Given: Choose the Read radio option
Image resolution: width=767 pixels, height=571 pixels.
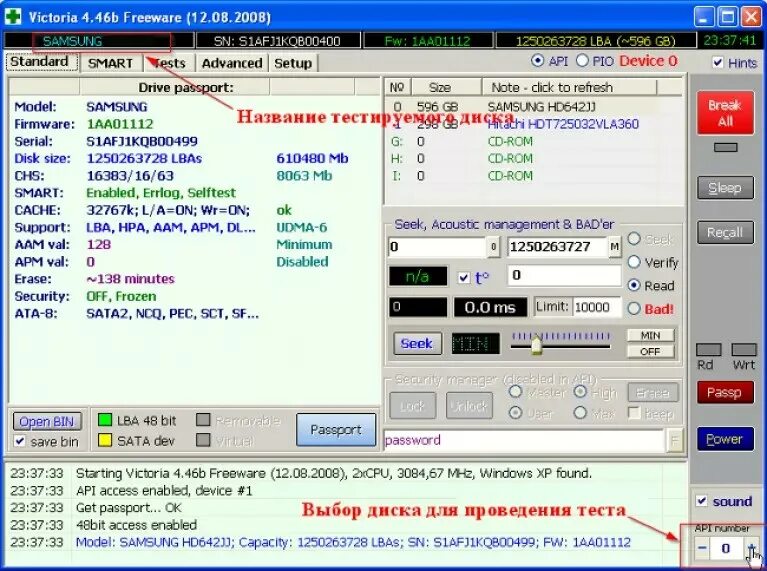Looking at the screenshot, I should click(634, 285).
